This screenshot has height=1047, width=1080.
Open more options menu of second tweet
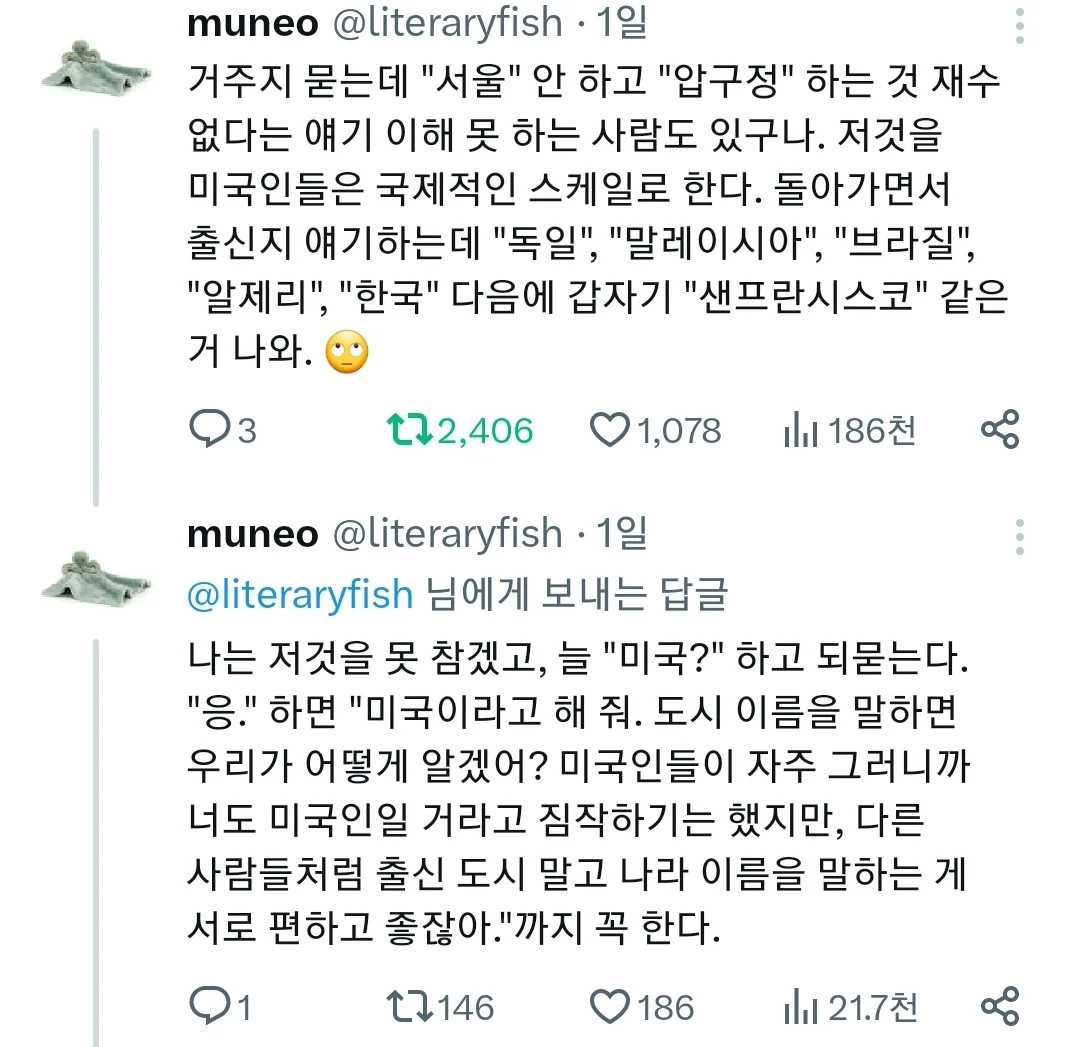(x=1019, y=537)
